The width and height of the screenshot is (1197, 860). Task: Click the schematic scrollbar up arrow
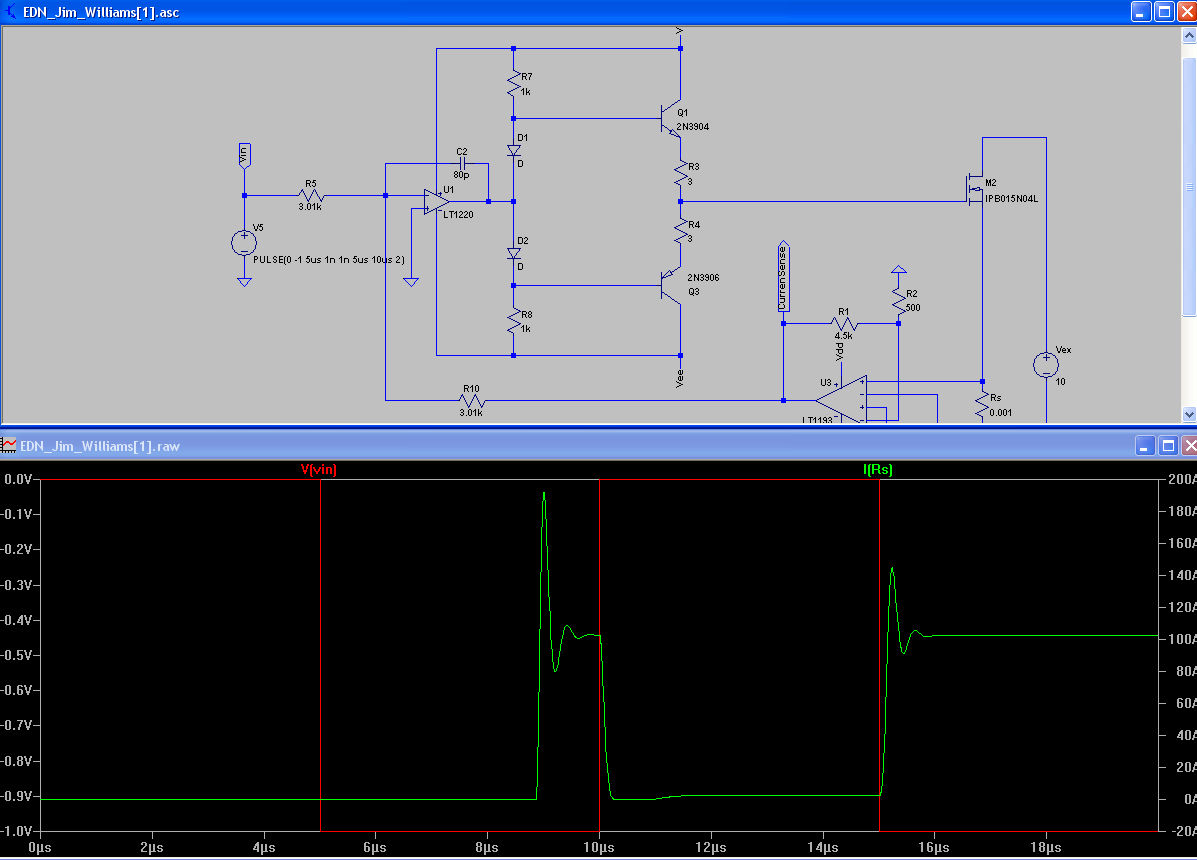pyautogui.click(x=1189, y=35)
